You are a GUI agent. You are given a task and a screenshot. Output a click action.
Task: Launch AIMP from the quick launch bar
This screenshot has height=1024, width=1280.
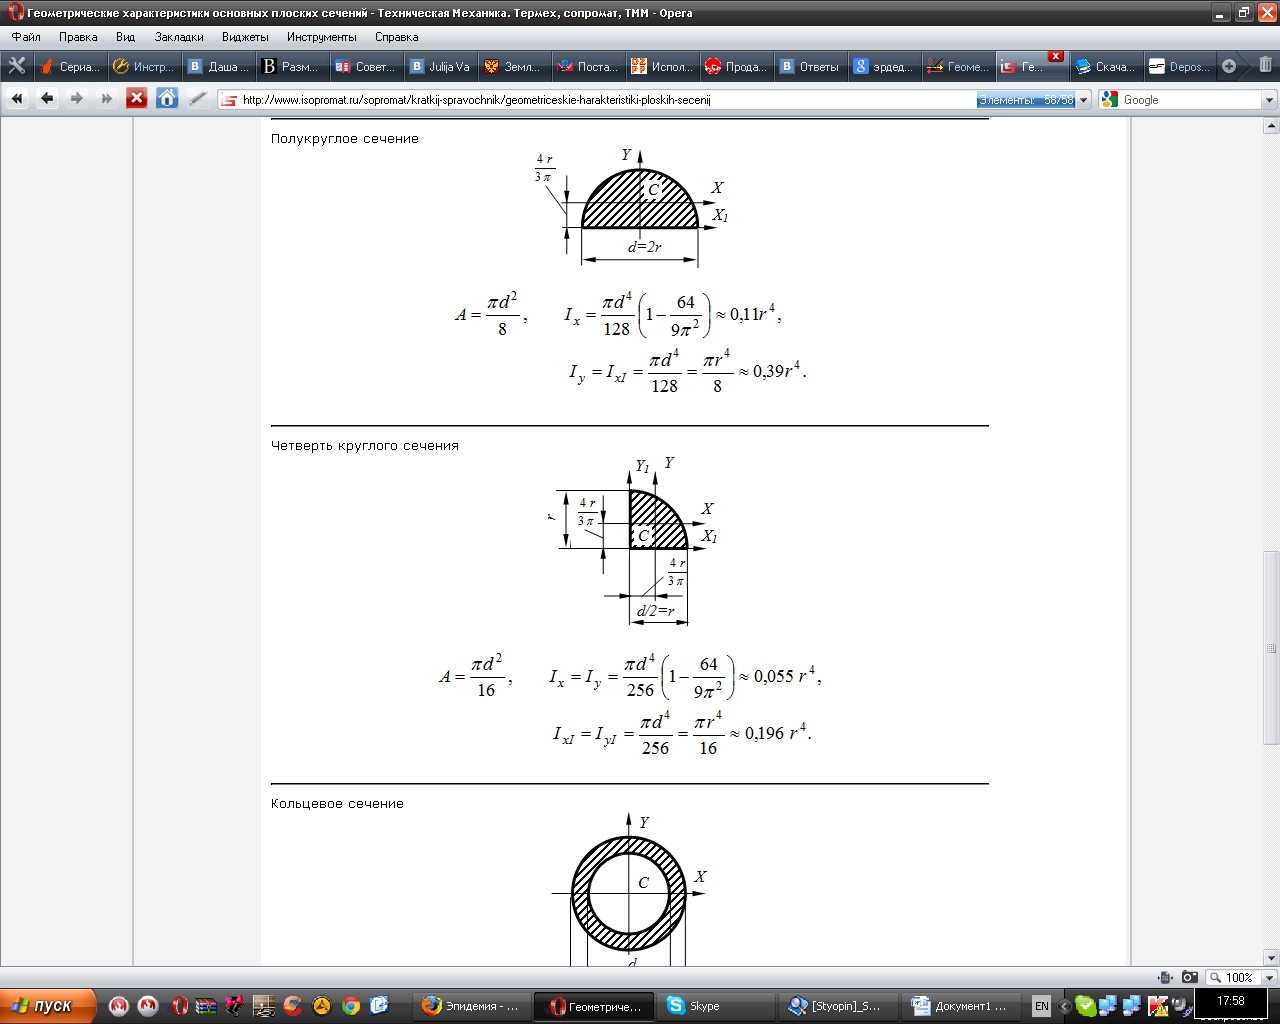click(x=322, y=1006)
